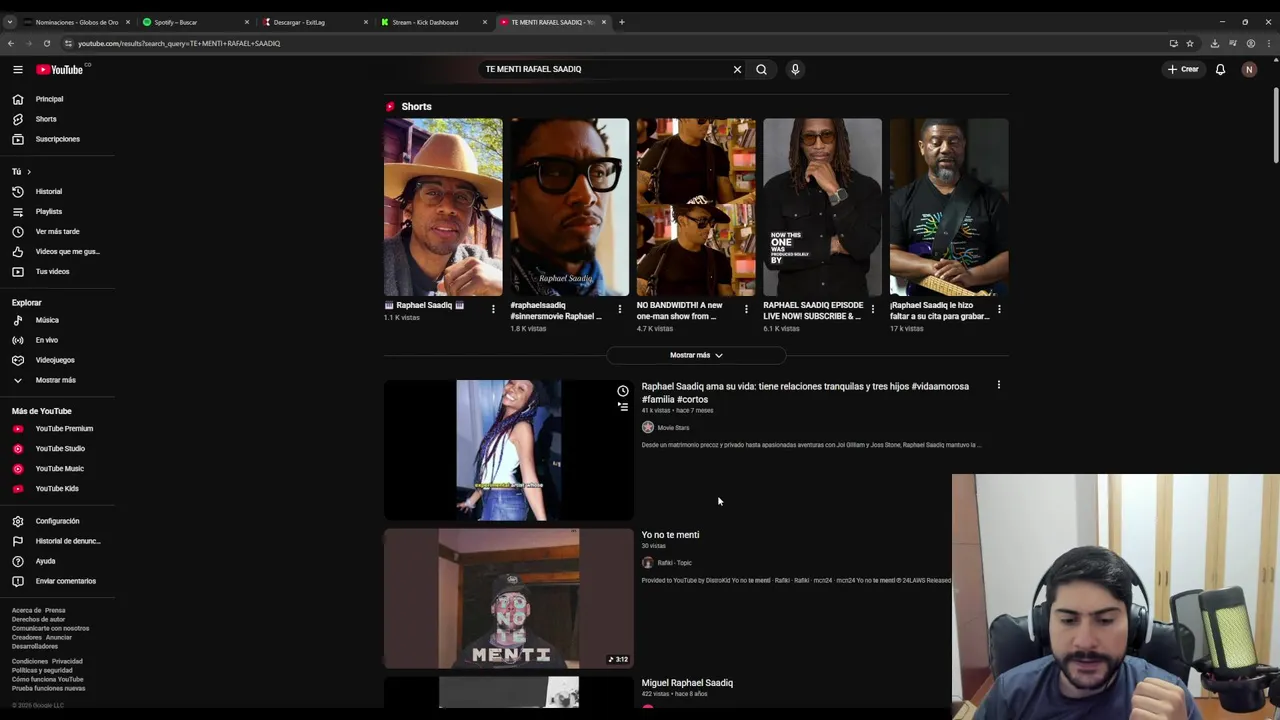Open Videojuegos under Explorar
1280x720 pixels.
pyautogui.click(x=57, y=360)
